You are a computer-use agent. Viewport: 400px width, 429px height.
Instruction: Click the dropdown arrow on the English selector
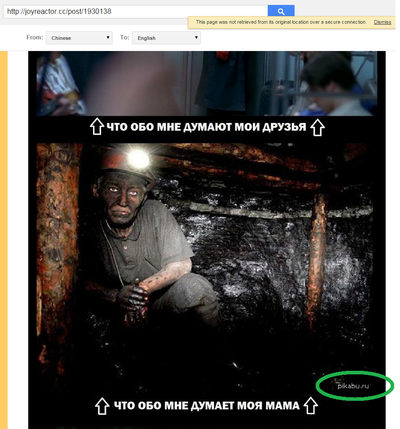pos(196,37)
